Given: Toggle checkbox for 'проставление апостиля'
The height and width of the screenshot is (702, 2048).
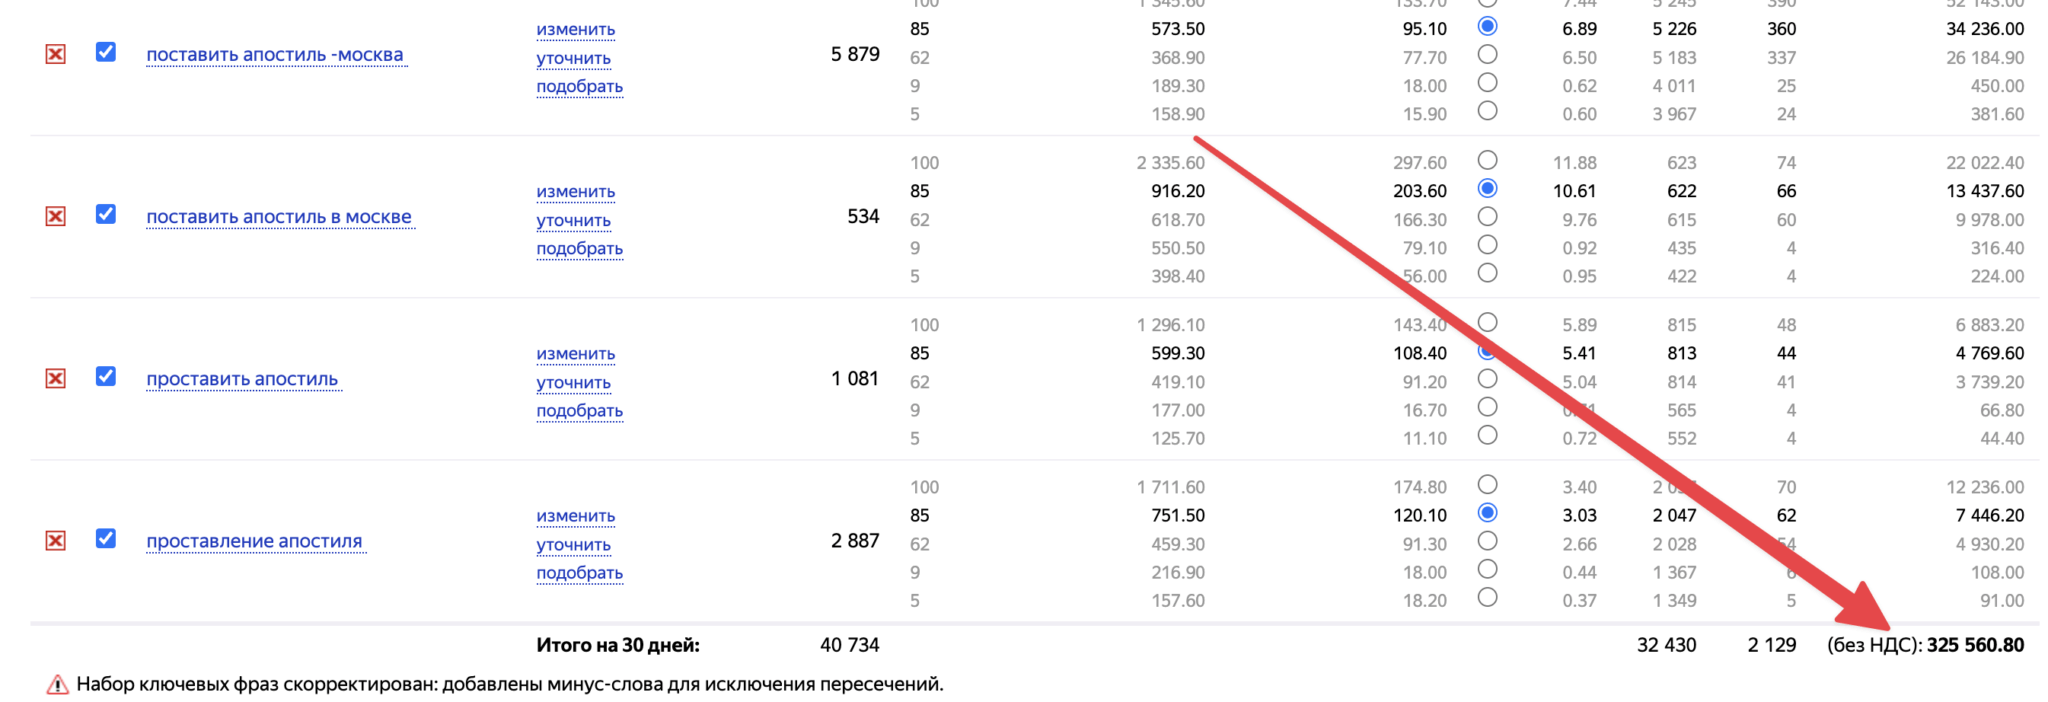Looking at the screenshot, I should [x=106, y=538].
